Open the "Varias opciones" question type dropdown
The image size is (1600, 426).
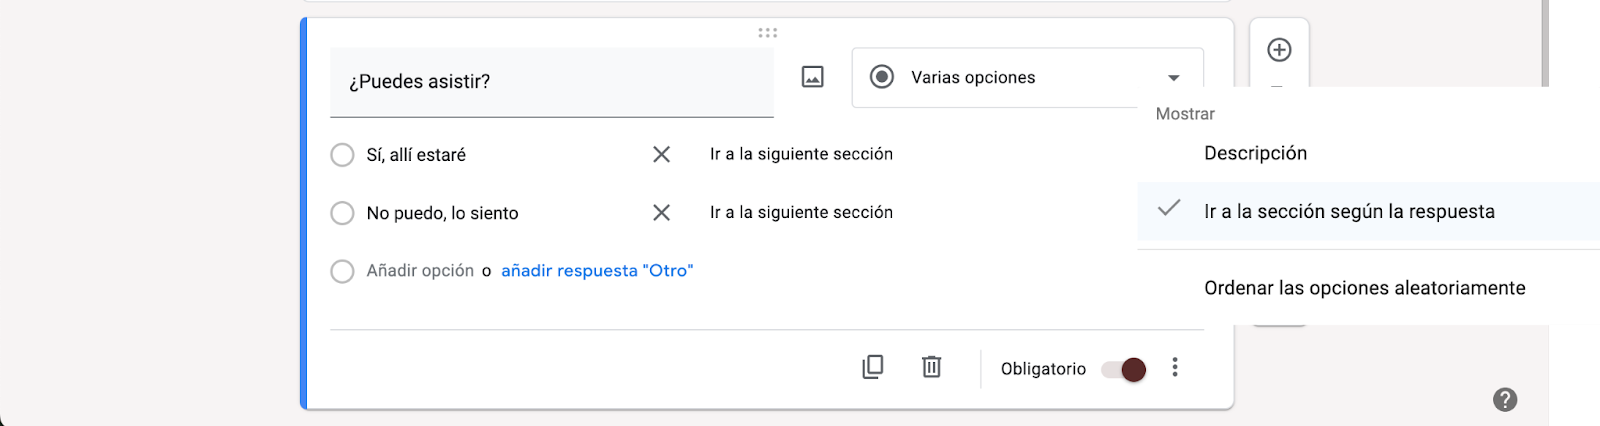point(1027,78)
